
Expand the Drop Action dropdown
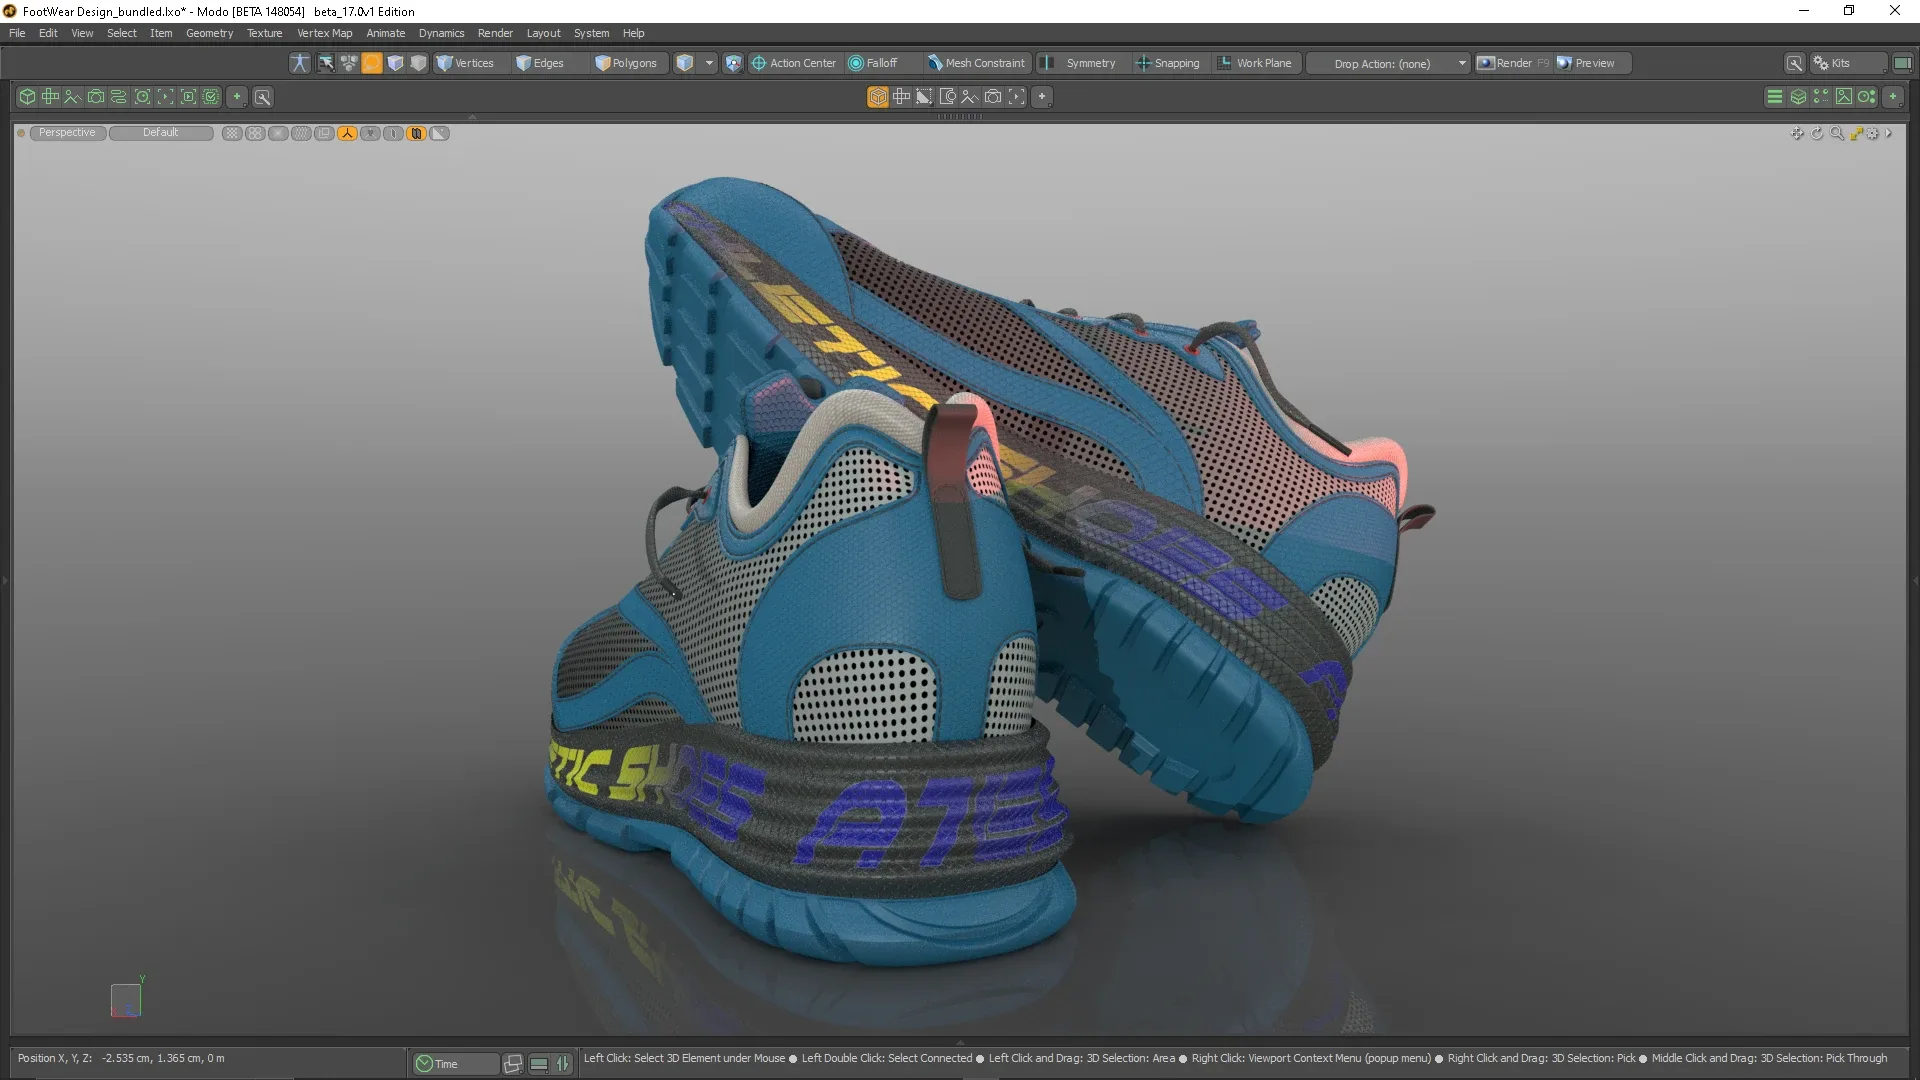click(1389, 63)
